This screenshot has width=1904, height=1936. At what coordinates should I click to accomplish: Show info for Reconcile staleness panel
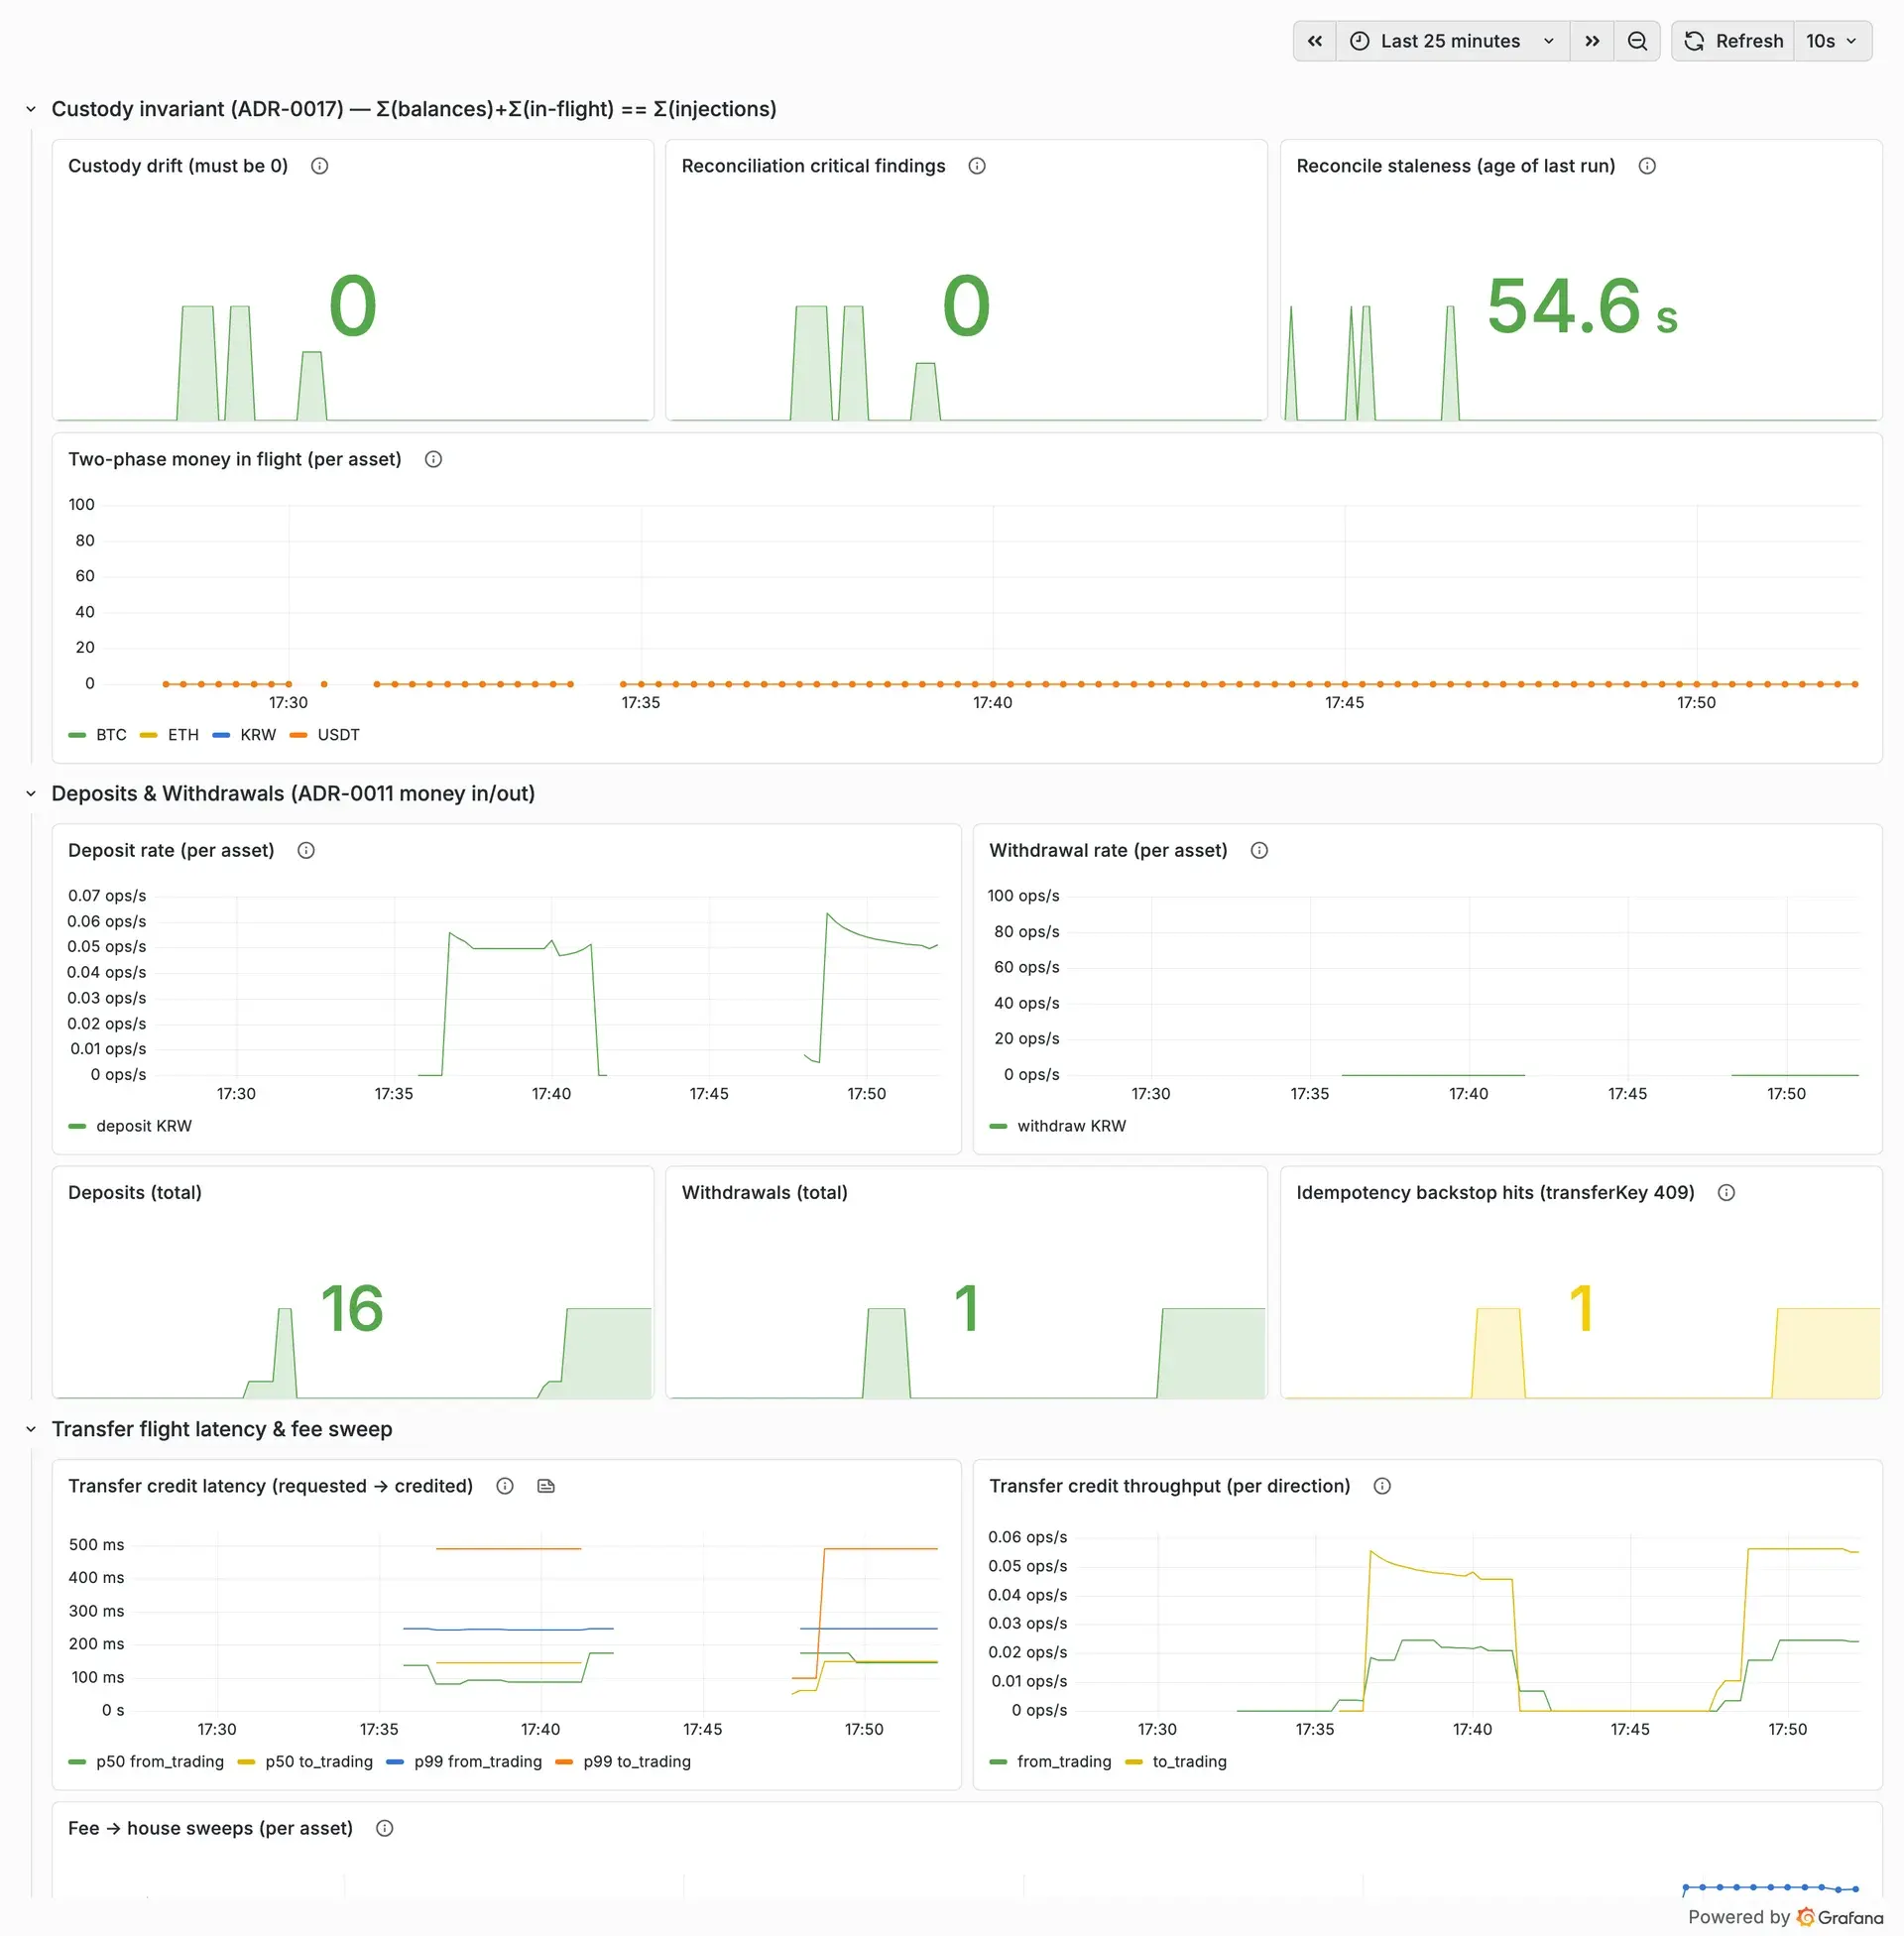(1647, 166)
